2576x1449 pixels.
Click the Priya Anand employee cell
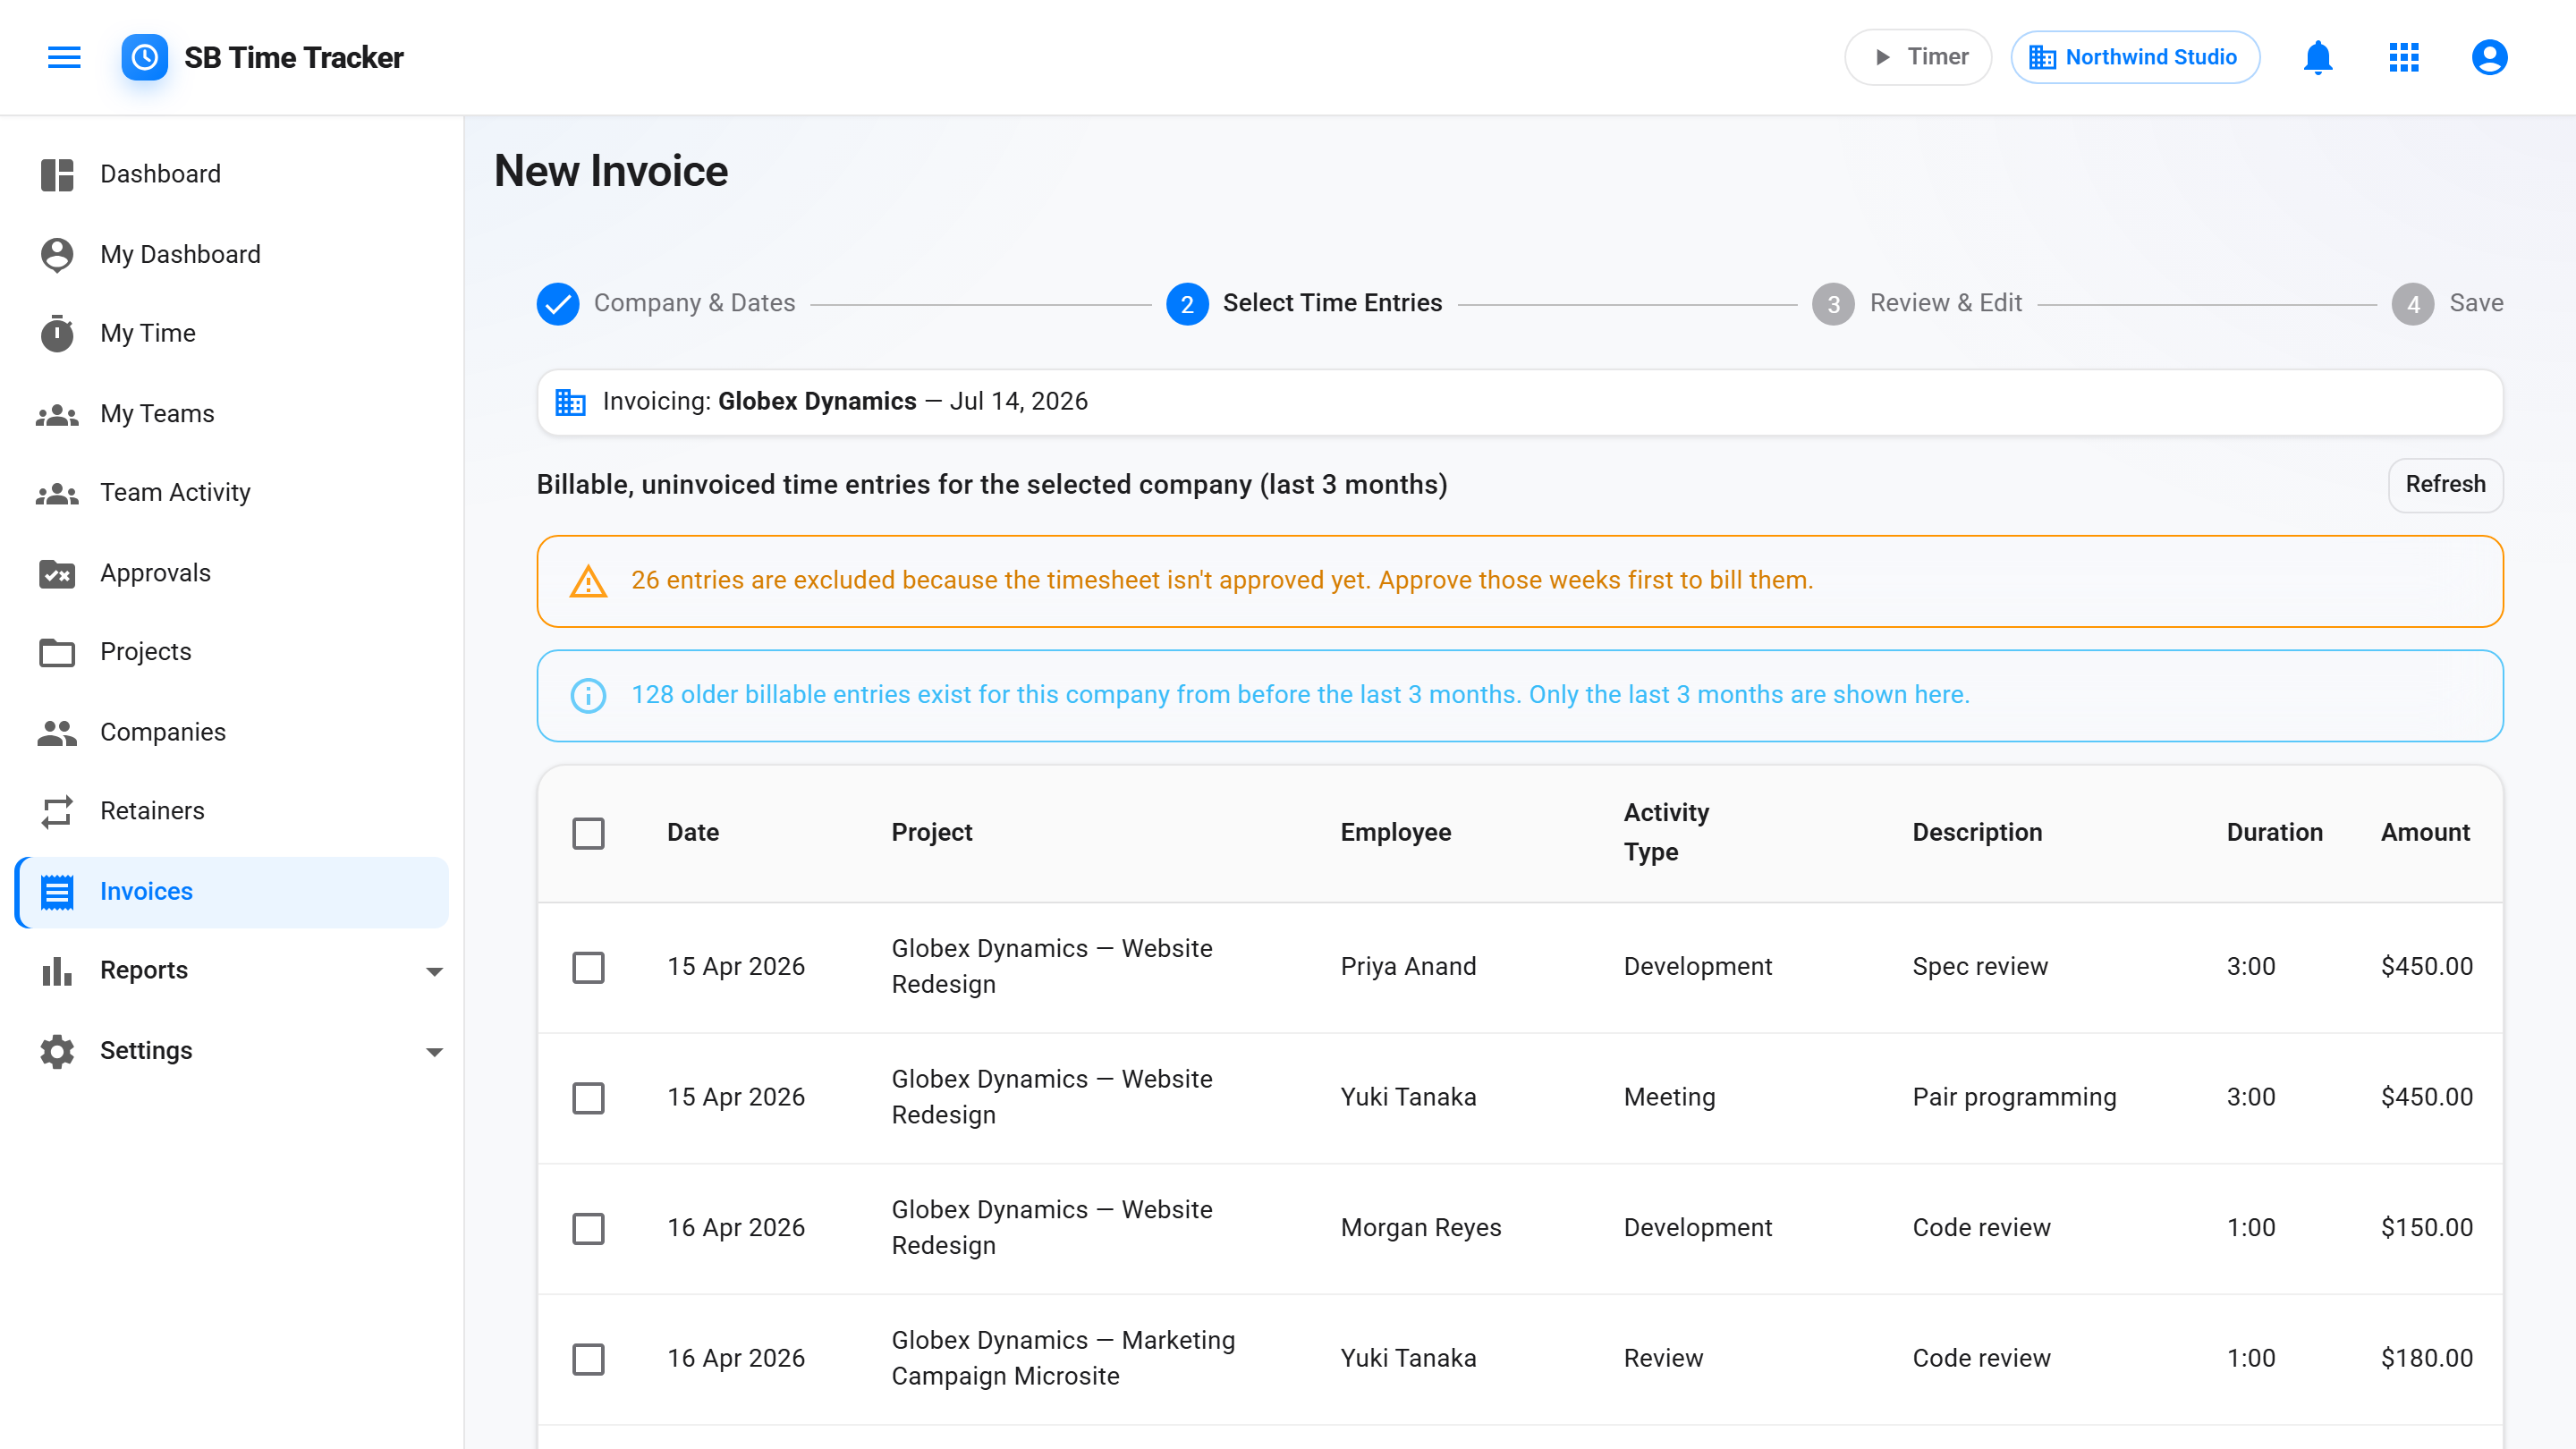(1408, 967)
